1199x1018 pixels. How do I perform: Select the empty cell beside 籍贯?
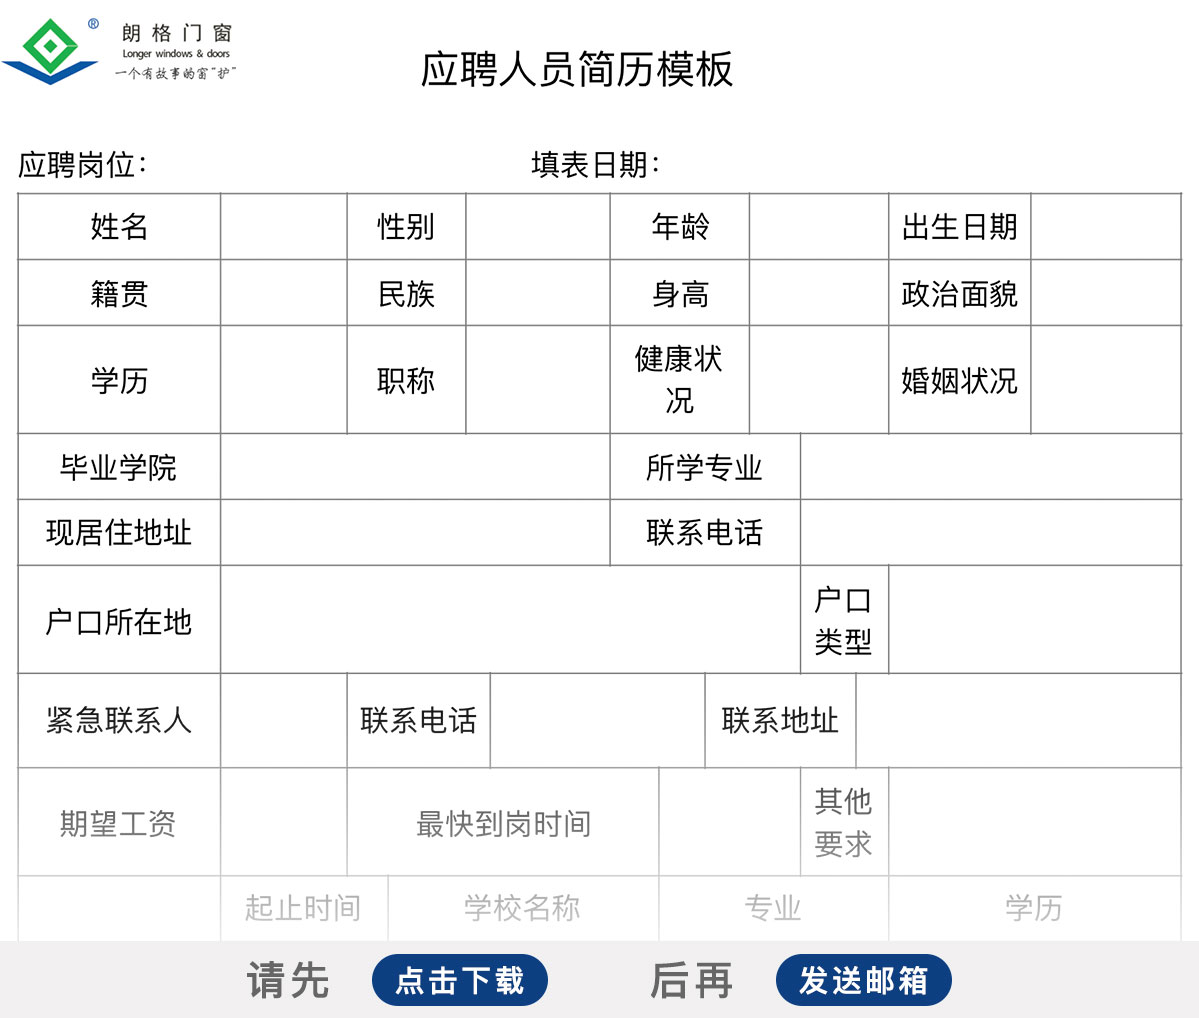[x=283, y=293]
